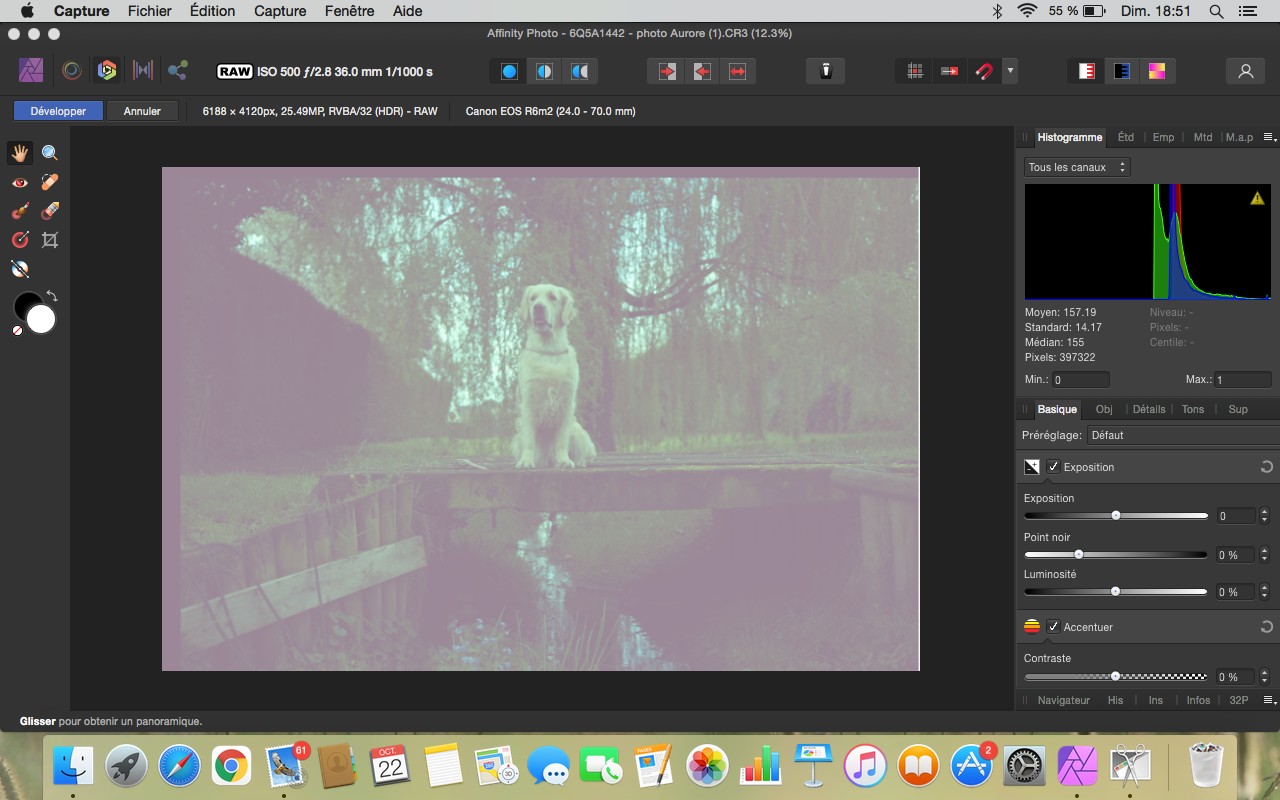Select the Overlay Erase tool
1280x800 pixels.
click(x=50, y=211)
